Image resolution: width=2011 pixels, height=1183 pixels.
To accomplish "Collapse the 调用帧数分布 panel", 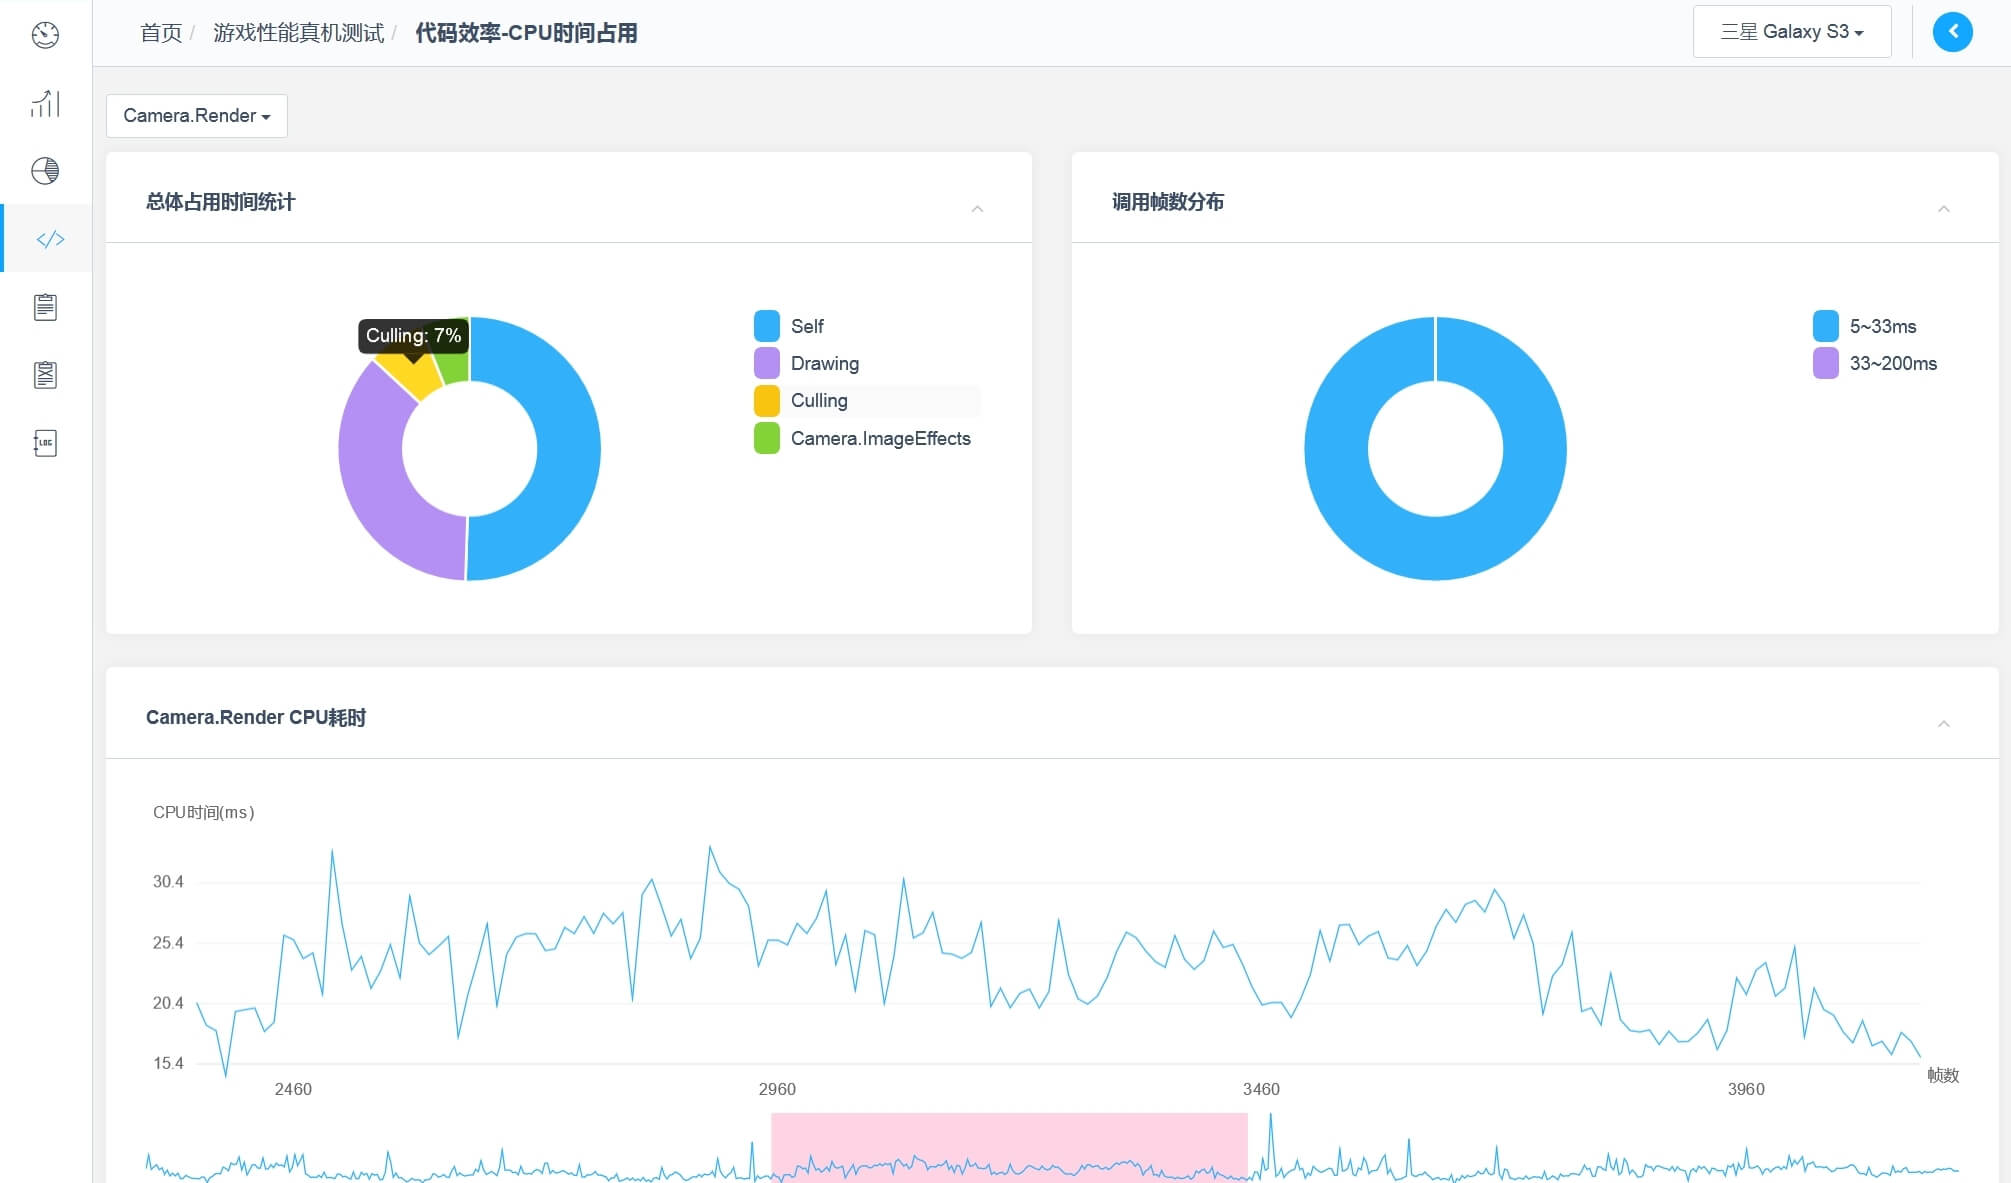I will click(x=1943, y=208).
